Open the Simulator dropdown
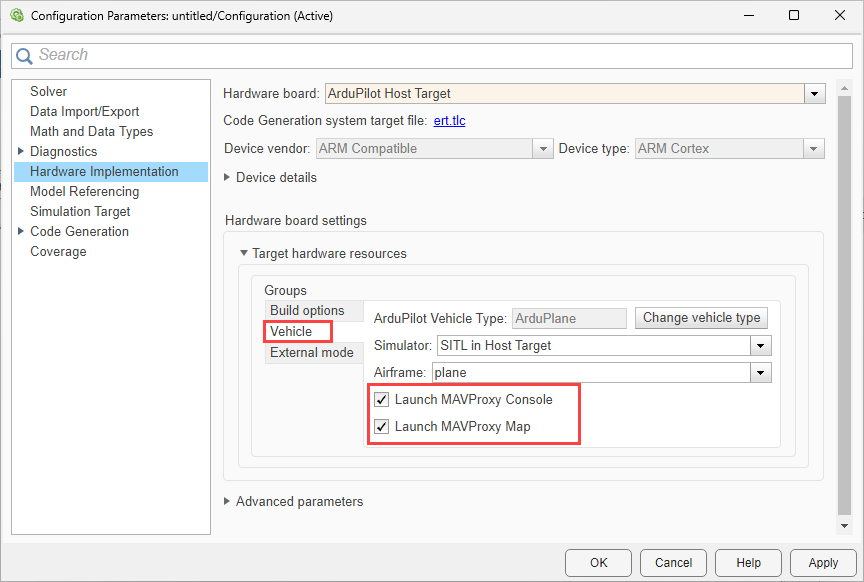Viewport: 864px width, 582px height. [761, 346]
